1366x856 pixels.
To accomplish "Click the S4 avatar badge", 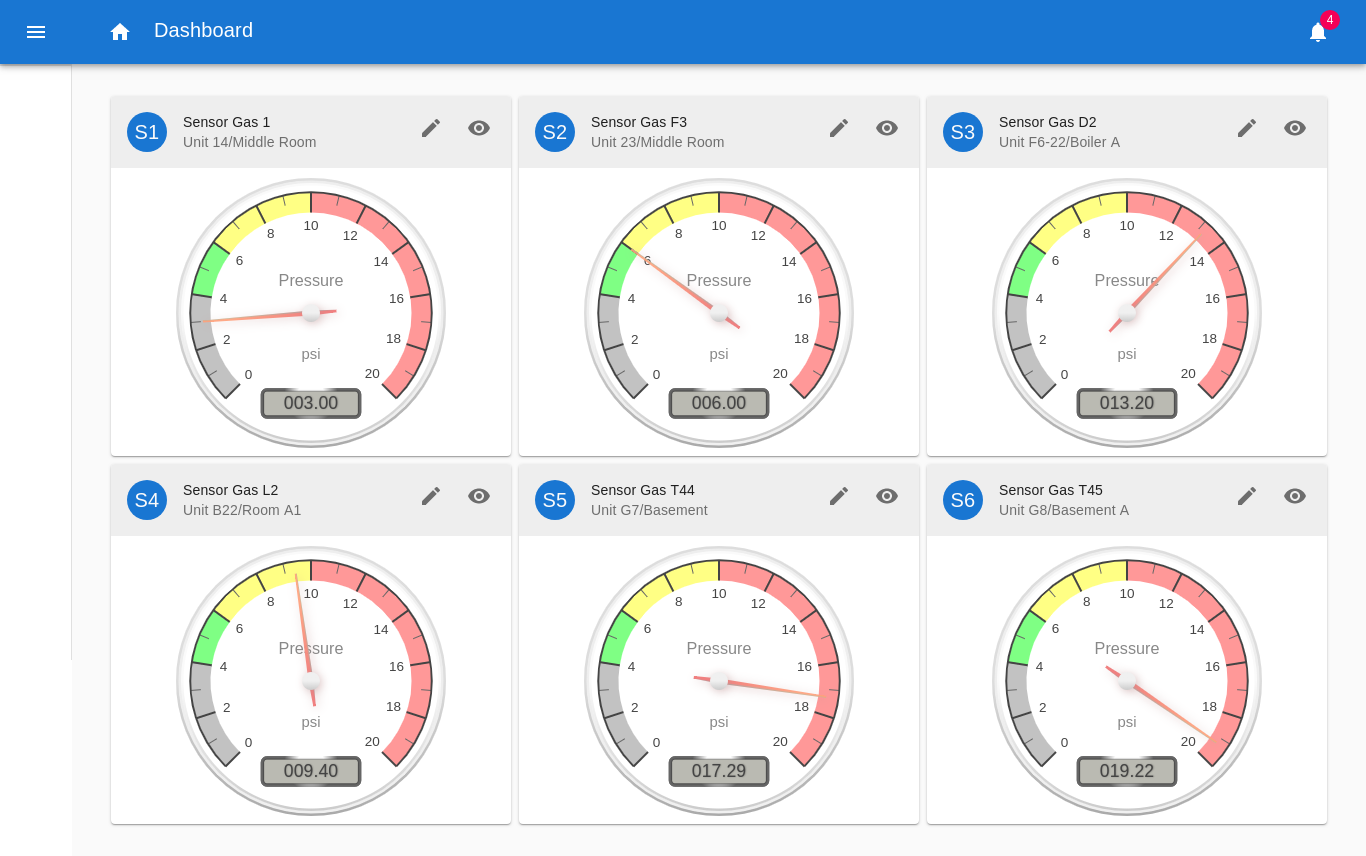I will pyautogui.click(x=147, y=500).
